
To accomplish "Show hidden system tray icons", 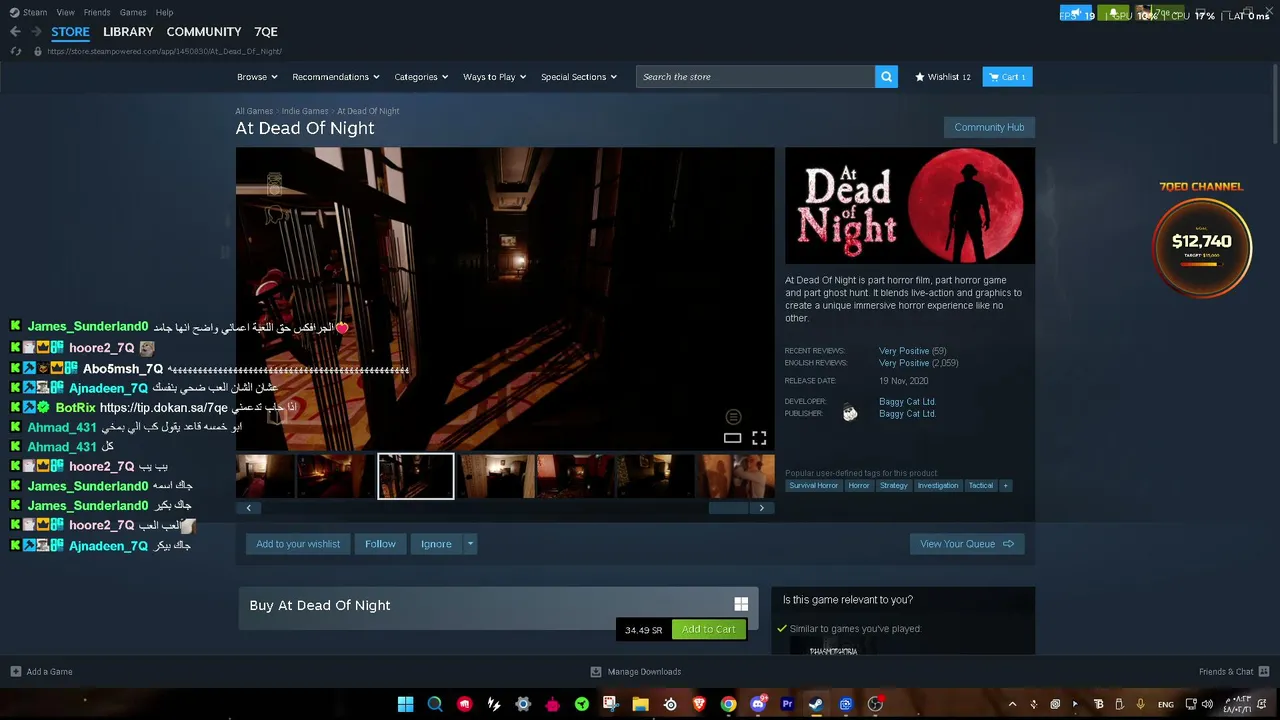I will (x=1012, y=704).
